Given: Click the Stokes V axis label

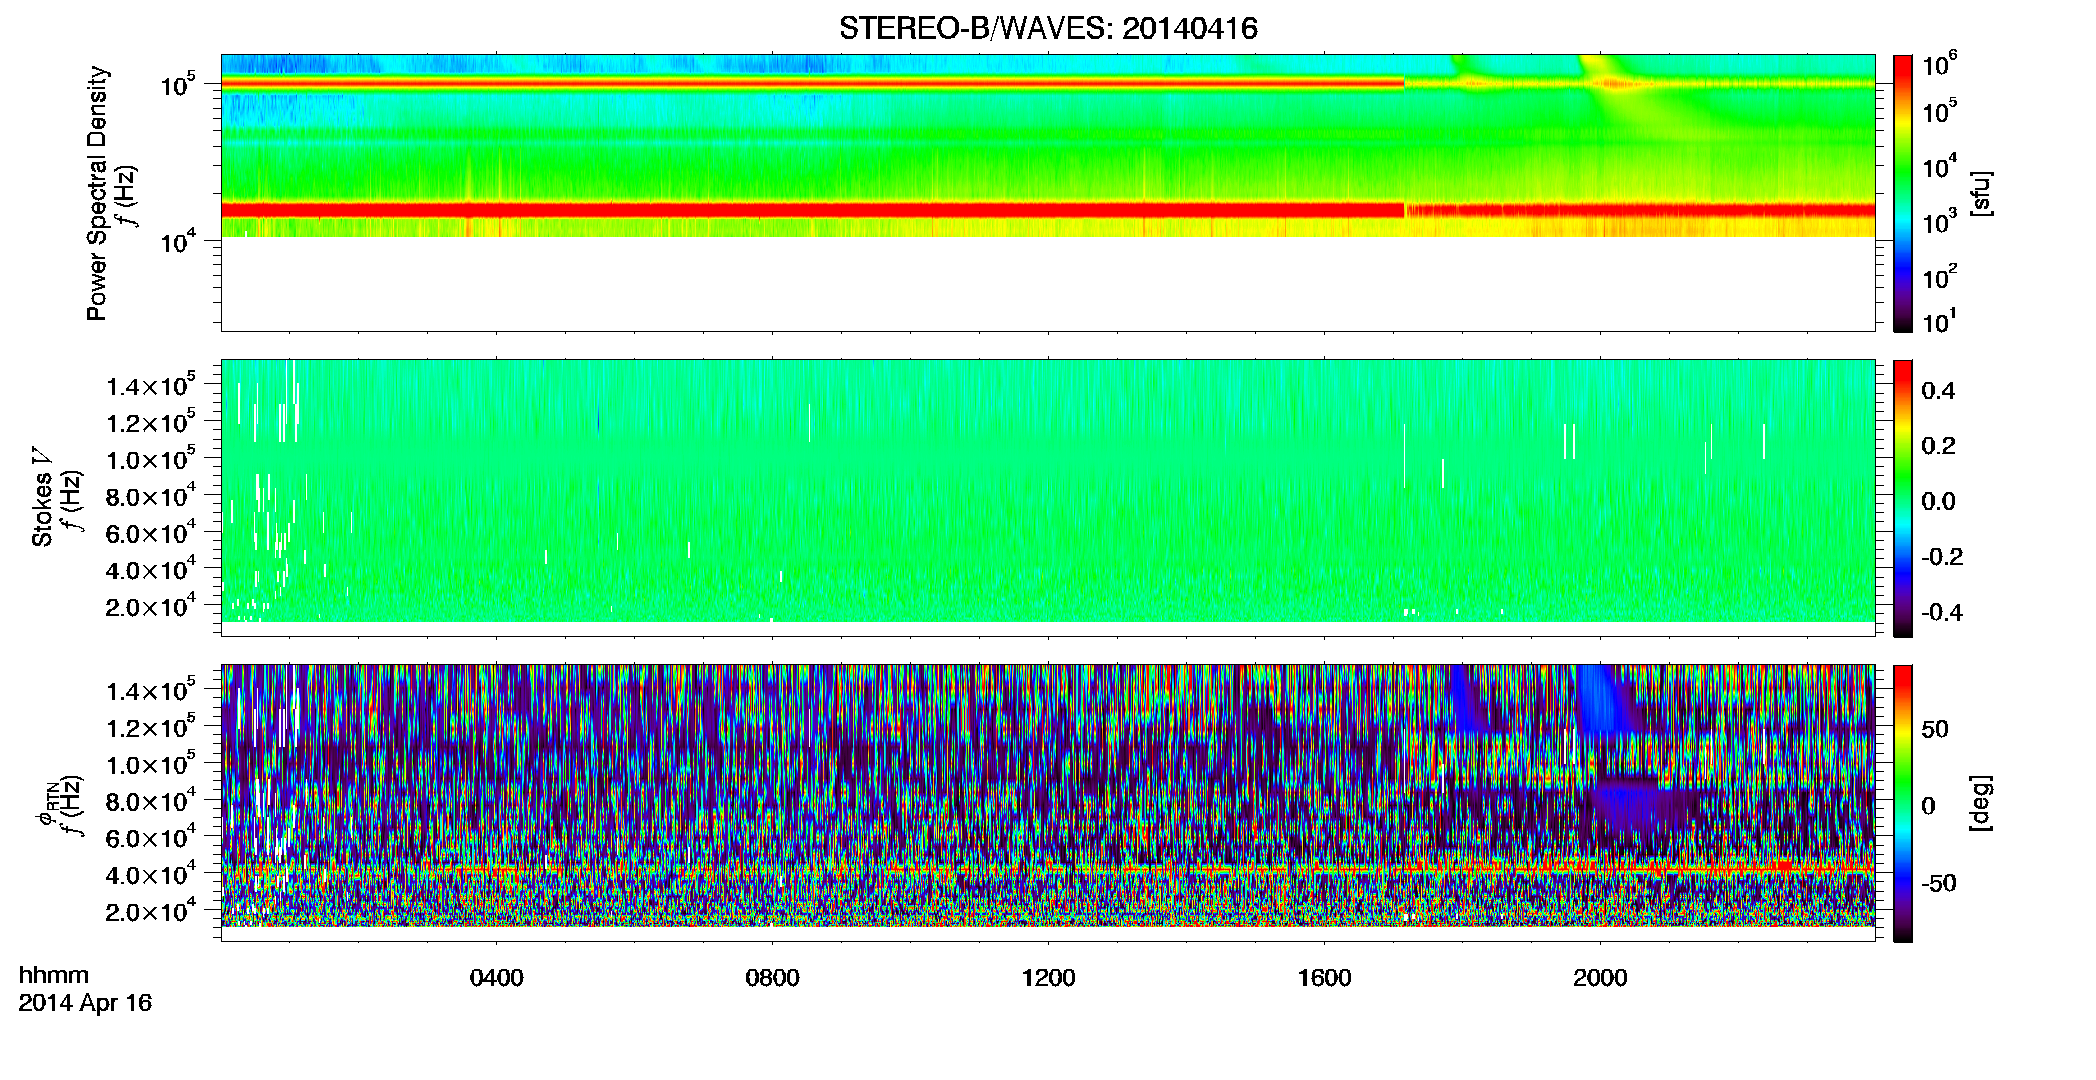Looking at the screenshot, I should [x=43, y=498].
